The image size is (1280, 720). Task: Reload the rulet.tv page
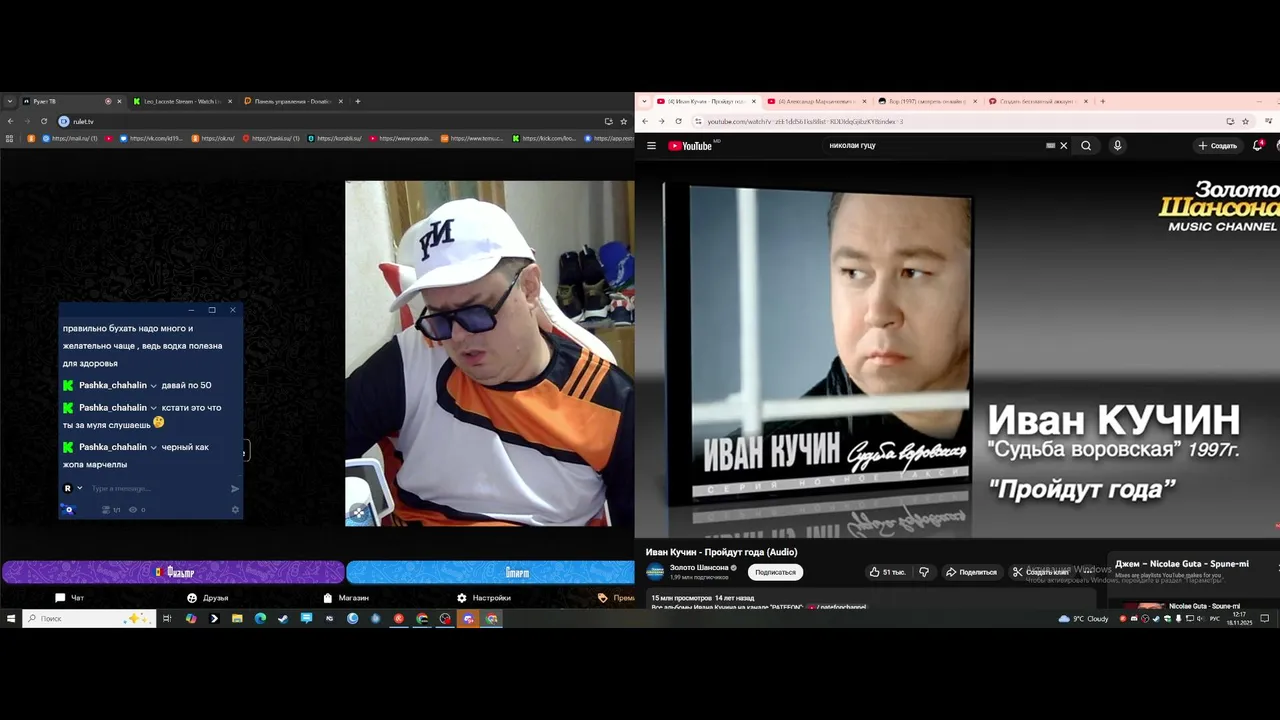[x=44, y=121]
